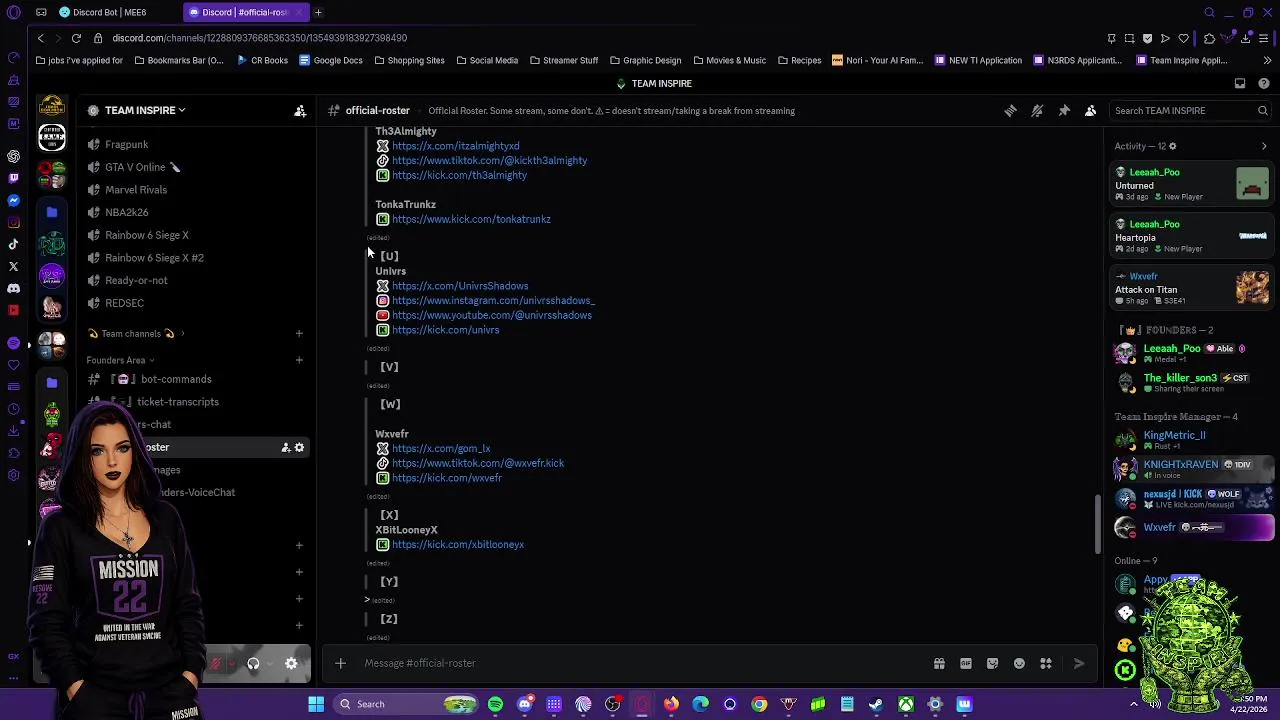
Task: Focus the Message #official-roster input
Action: (640, 663)
